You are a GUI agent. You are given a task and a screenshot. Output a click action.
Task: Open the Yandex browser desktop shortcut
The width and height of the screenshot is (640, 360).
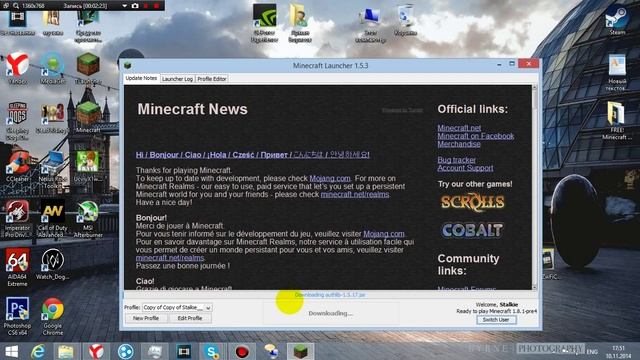pyautogui.click(x=17, y=67)
